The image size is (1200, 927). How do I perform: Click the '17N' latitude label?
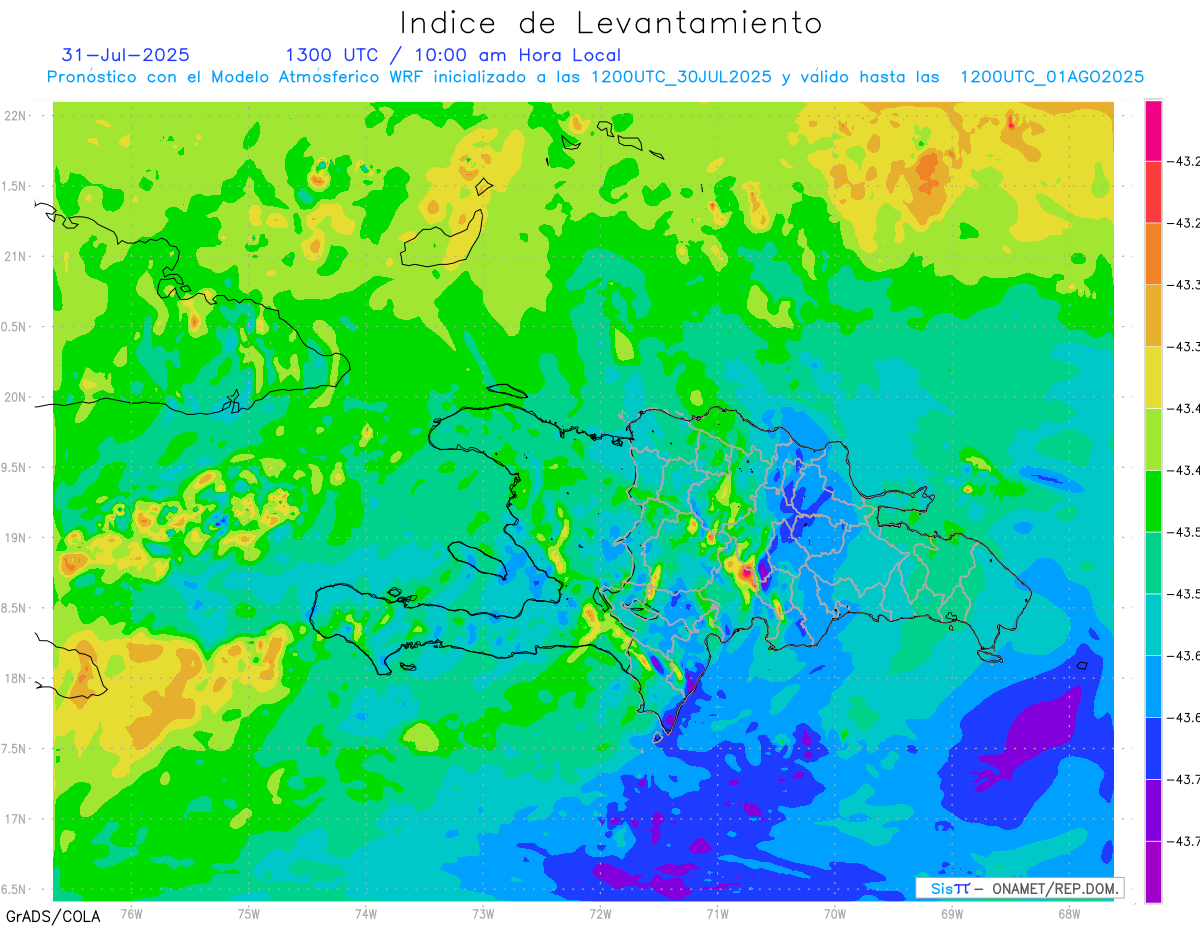click(x=15, y=820)
